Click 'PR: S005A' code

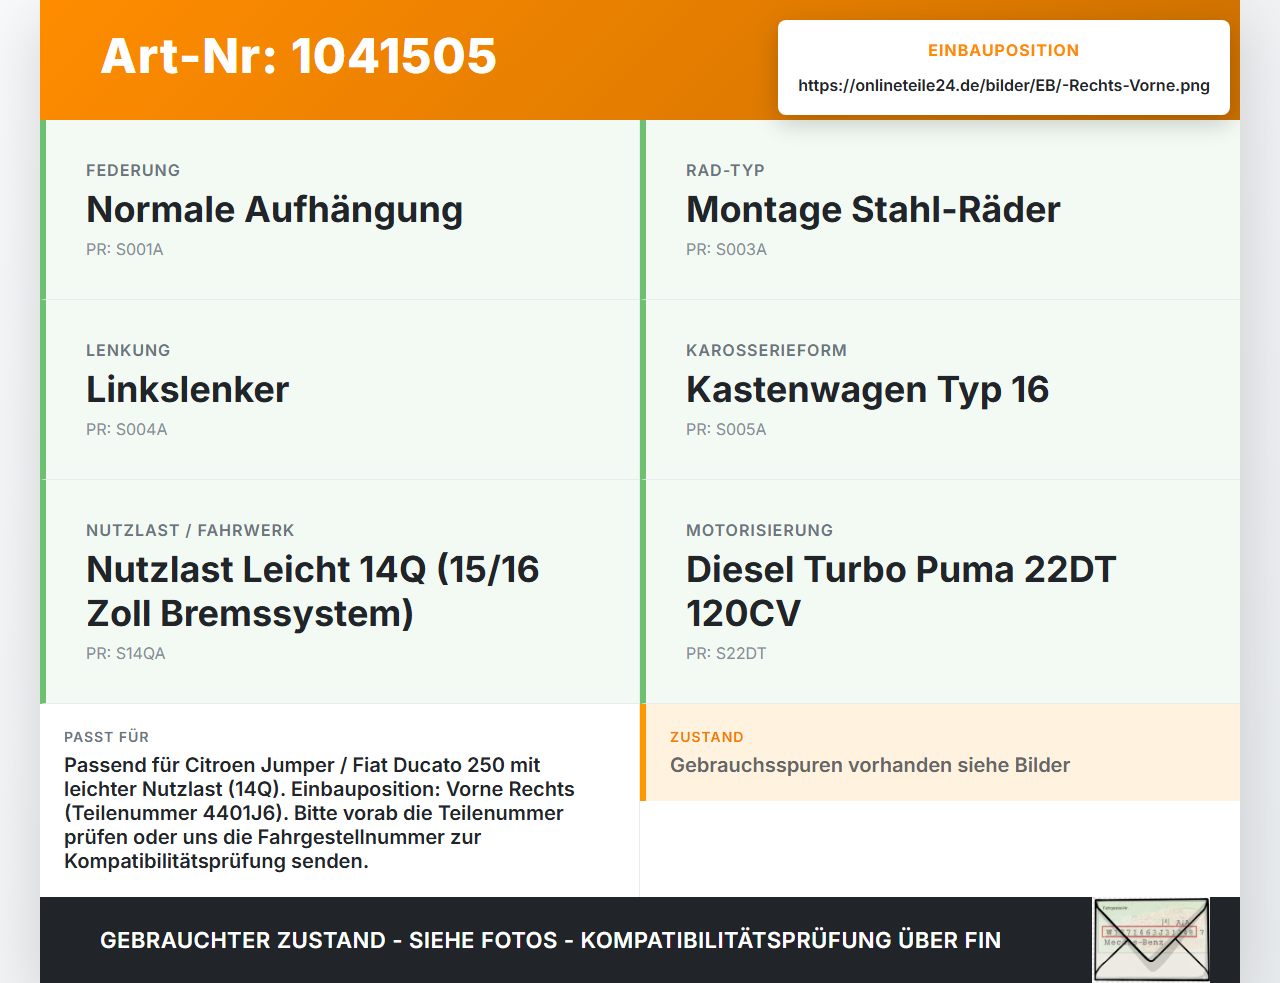tap(726, 430)
